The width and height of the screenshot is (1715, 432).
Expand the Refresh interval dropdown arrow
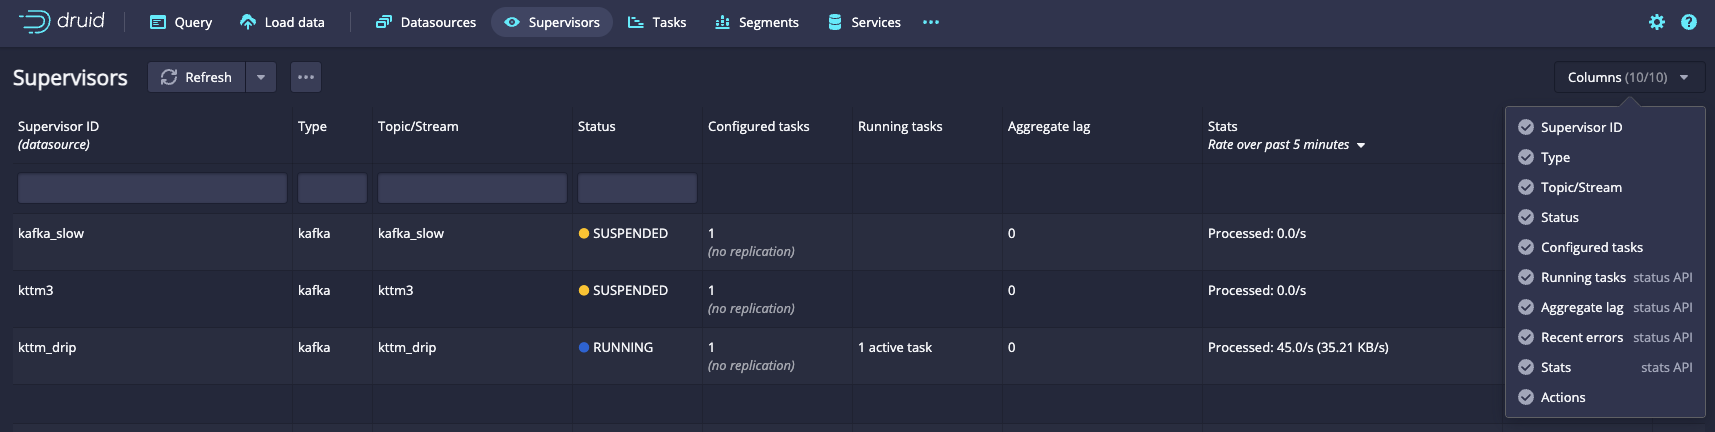[x=261, y=77]
